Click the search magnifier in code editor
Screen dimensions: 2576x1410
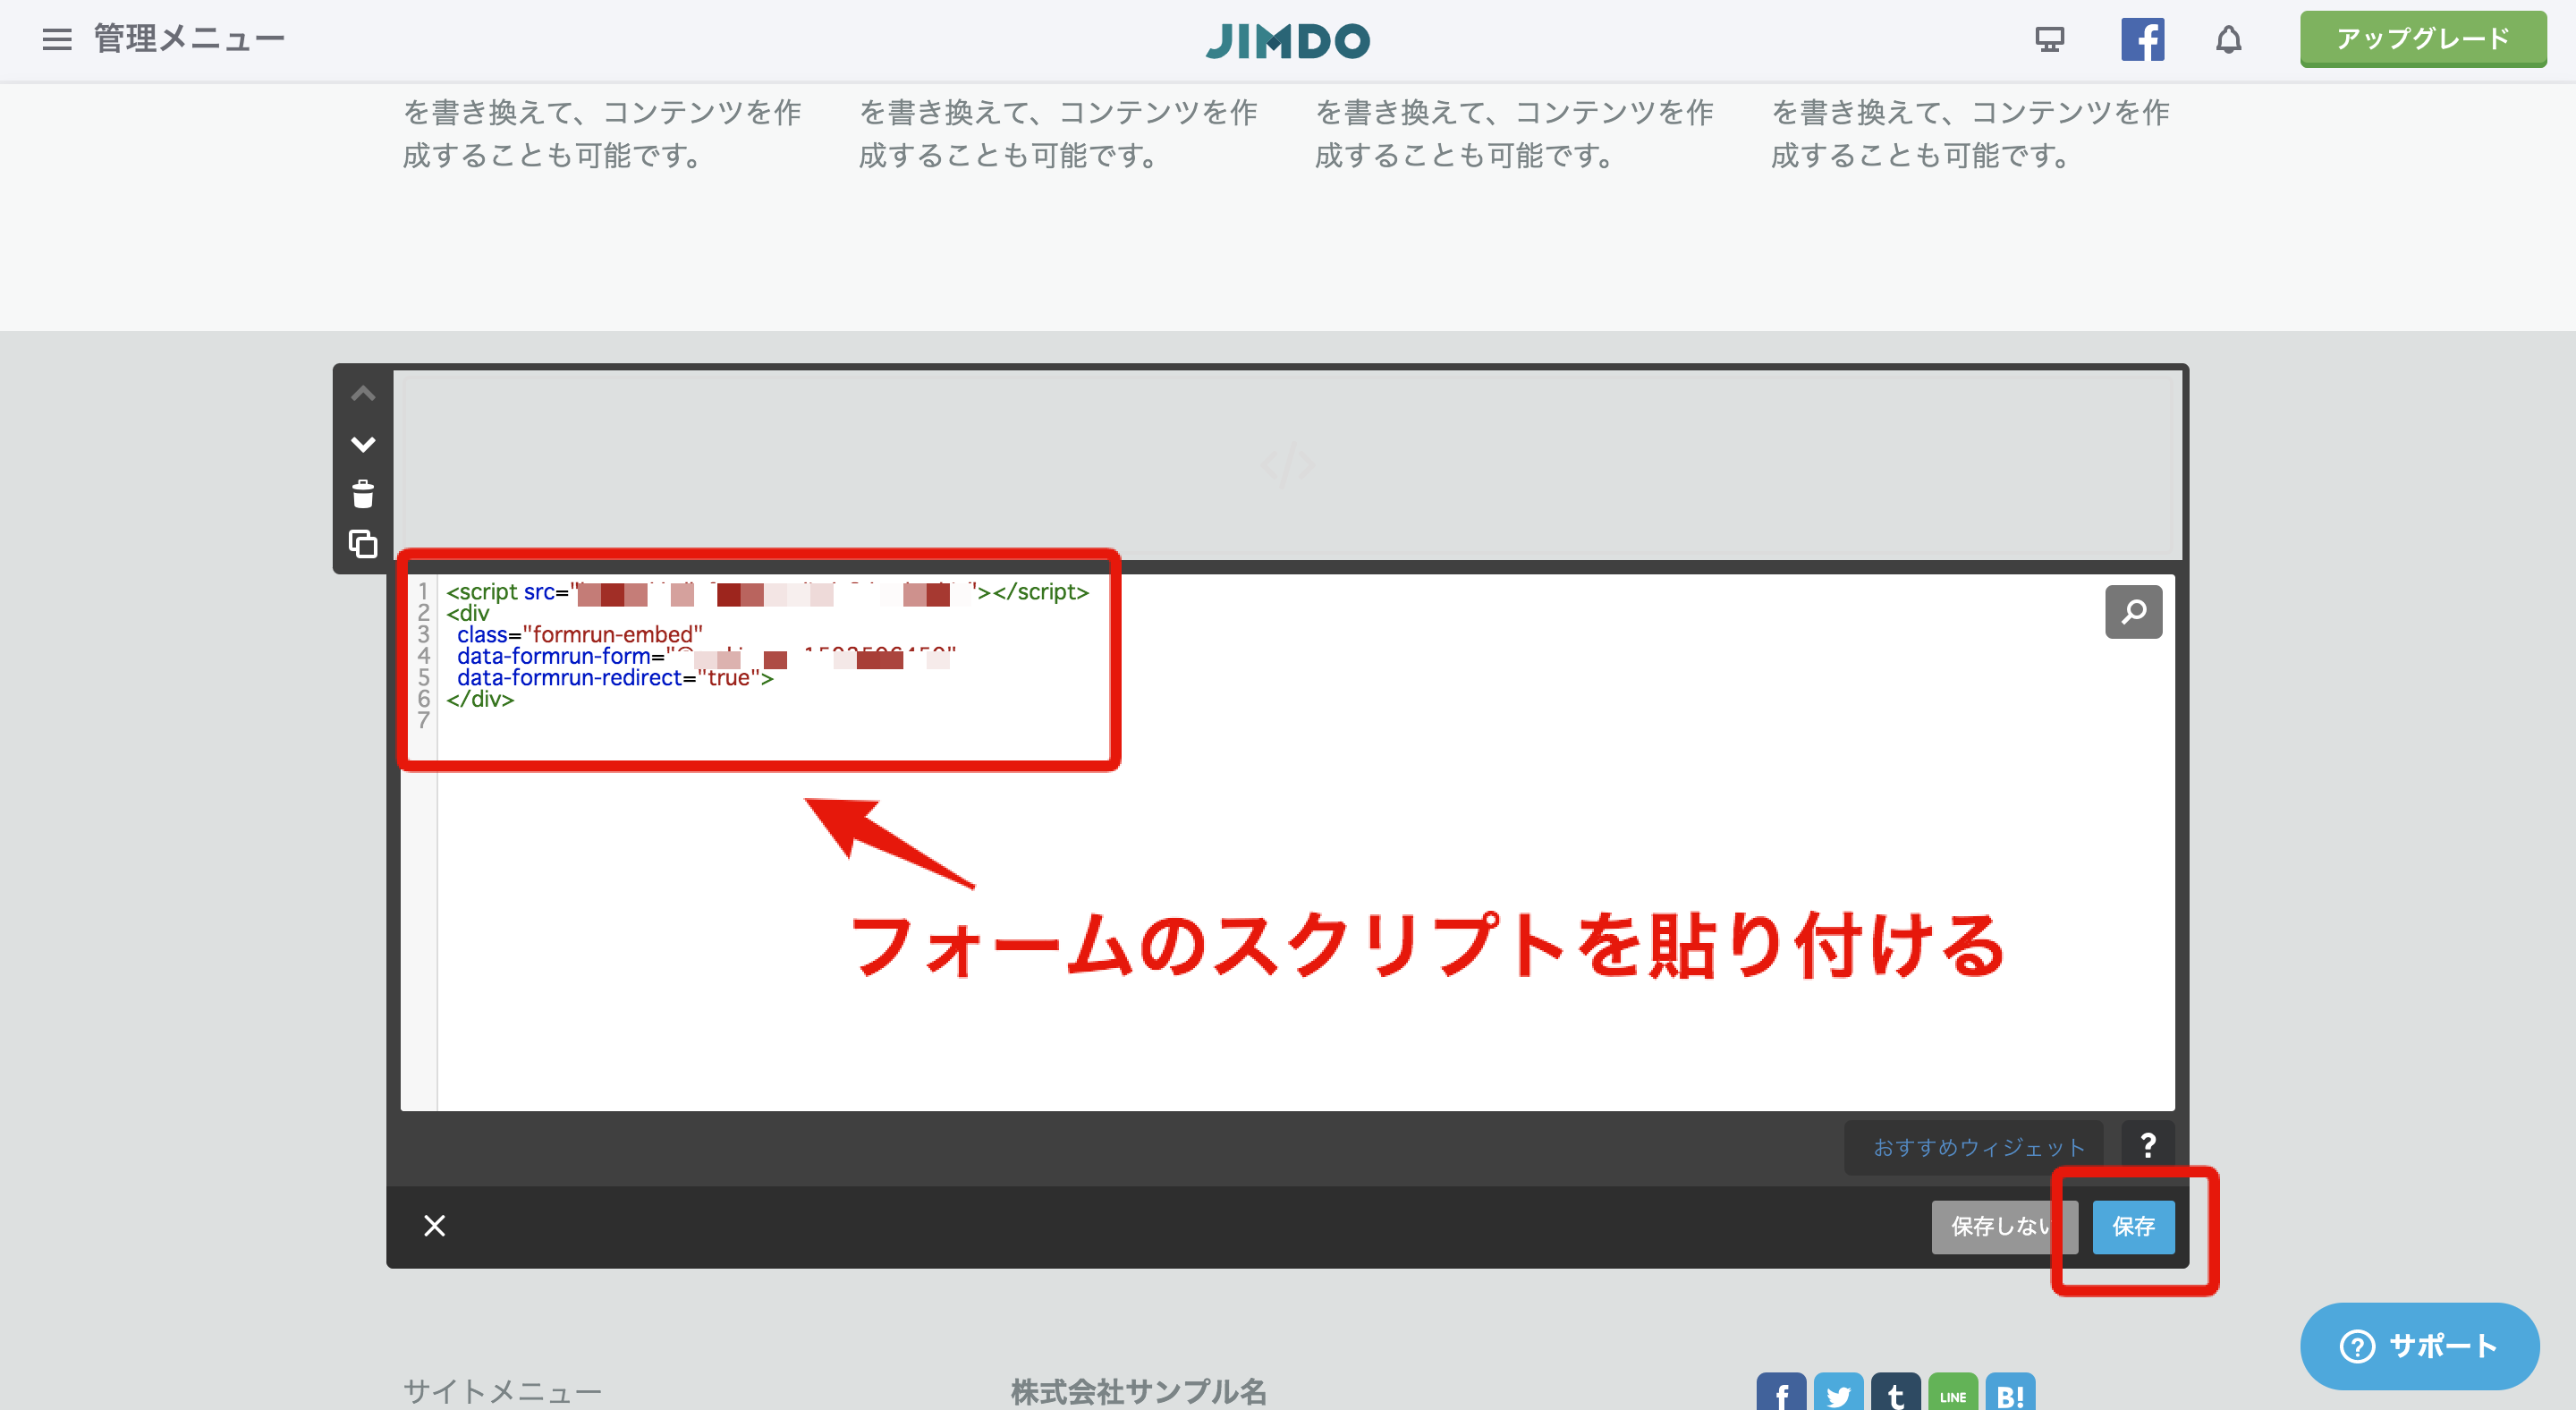[2133, 611]
